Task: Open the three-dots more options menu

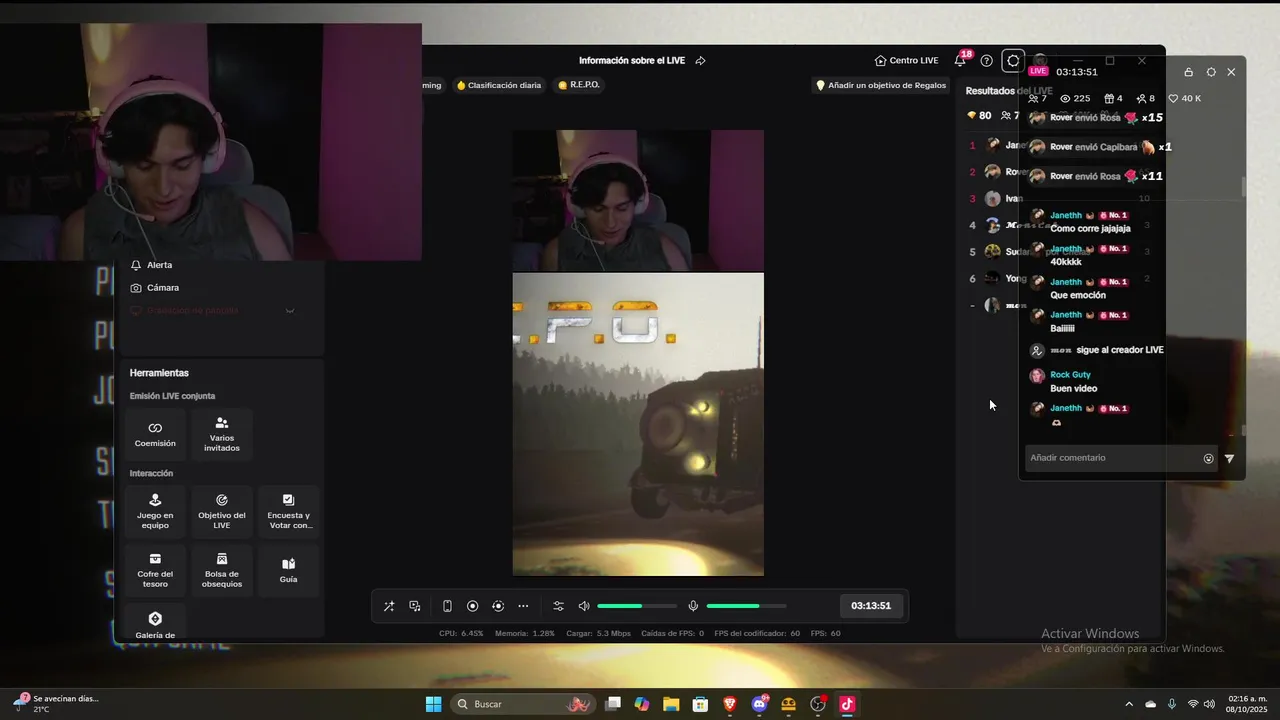Action: point(523,606)
